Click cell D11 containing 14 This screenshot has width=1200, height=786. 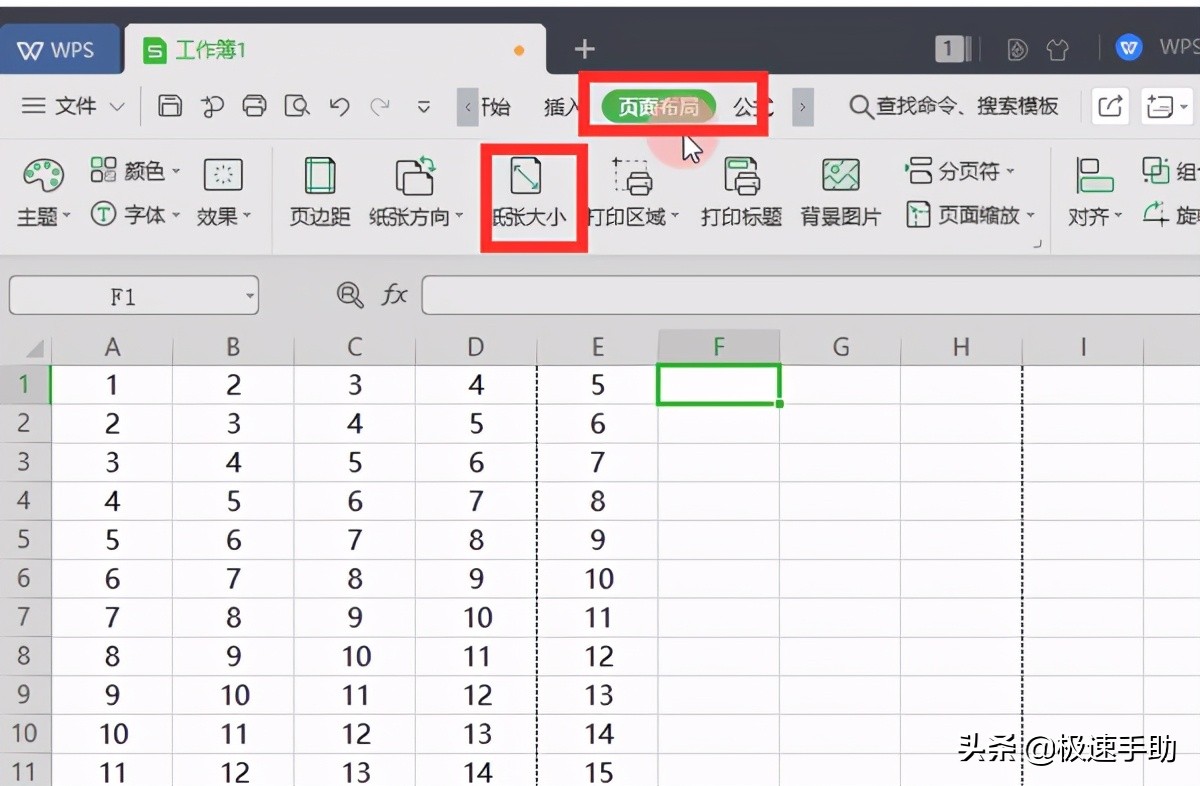point(476,770)
